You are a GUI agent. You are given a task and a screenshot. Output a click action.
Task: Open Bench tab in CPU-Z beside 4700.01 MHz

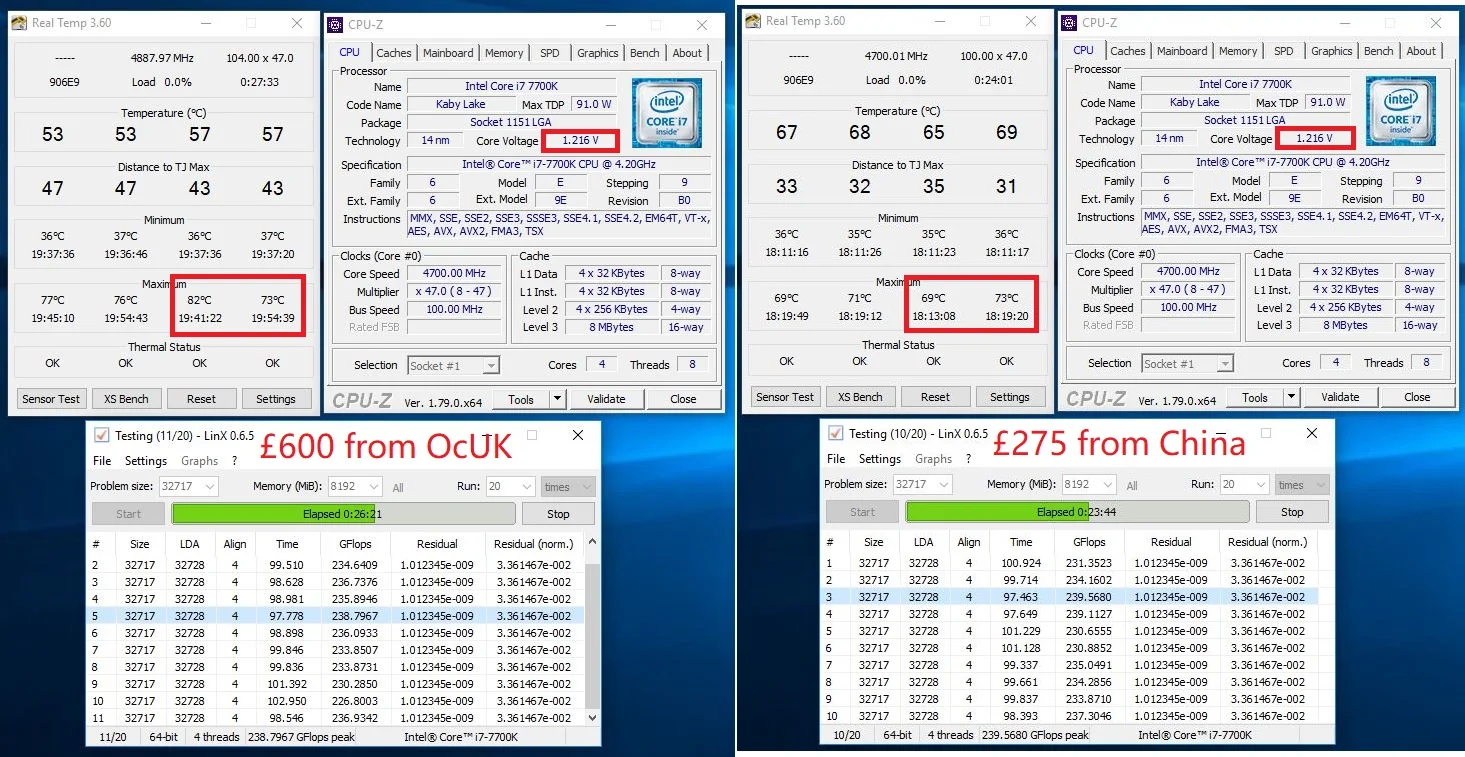1378,51
